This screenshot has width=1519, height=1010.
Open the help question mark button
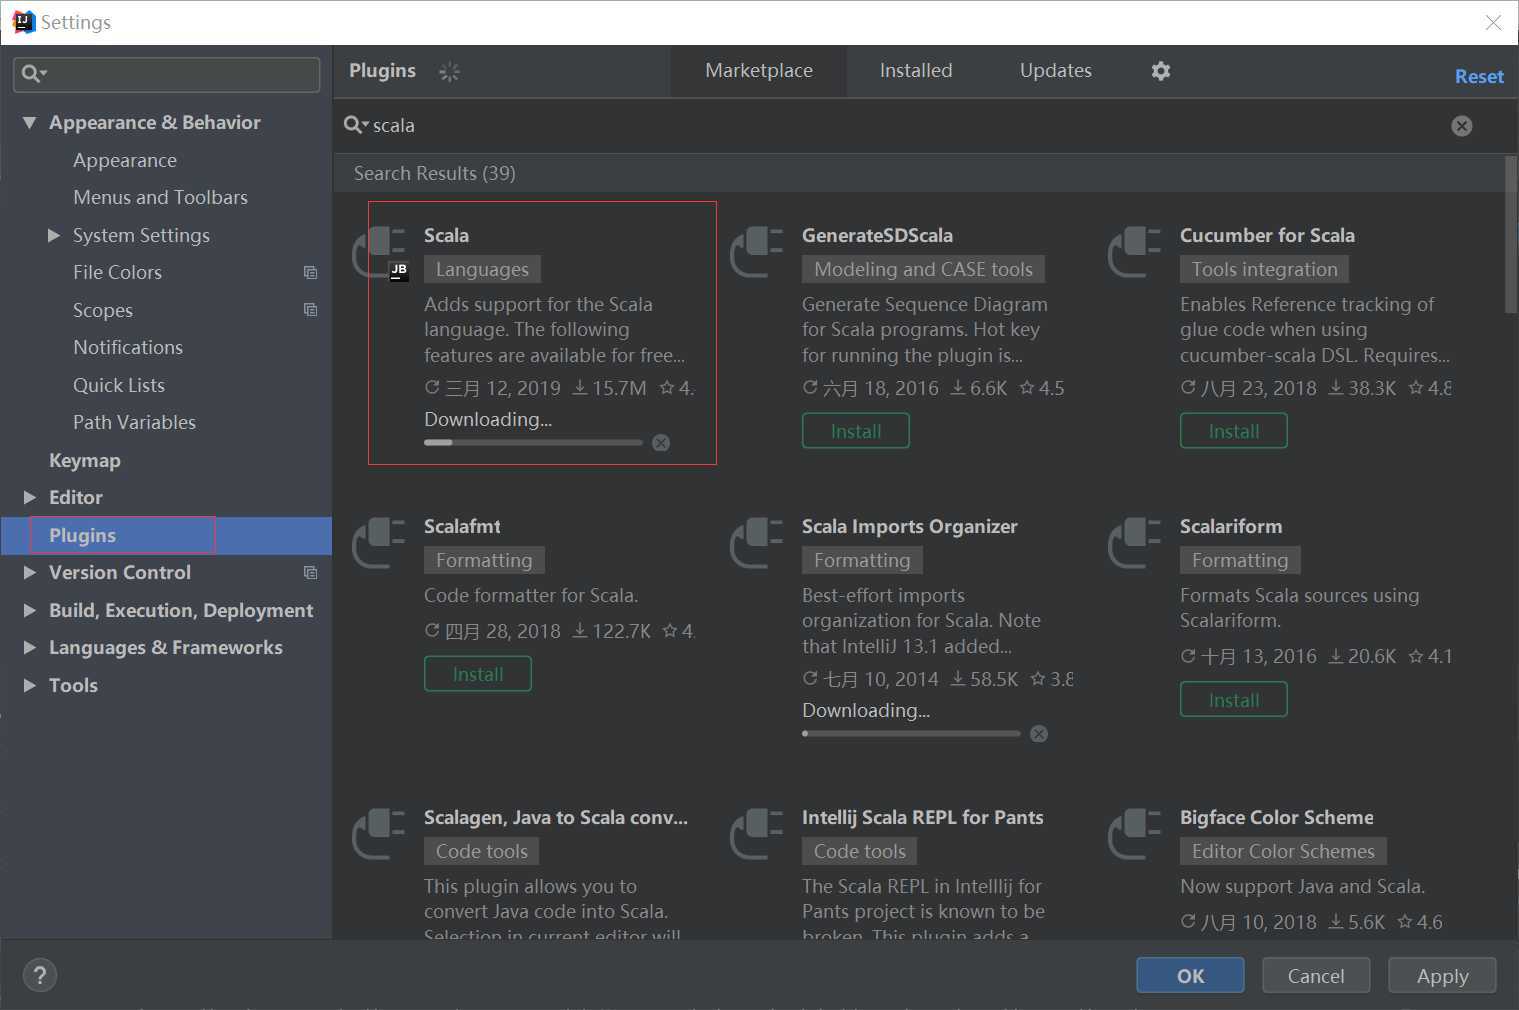pyautogui.click(x=40, y=975)
